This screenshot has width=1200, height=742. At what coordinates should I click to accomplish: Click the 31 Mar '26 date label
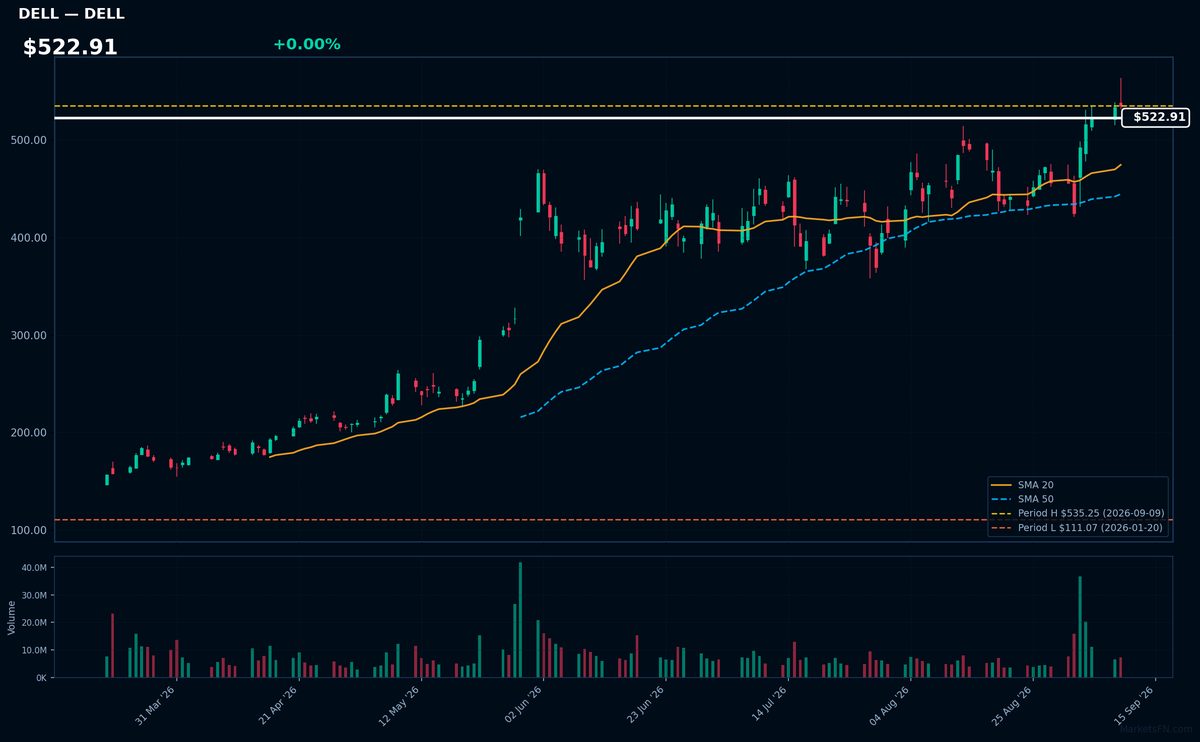tap(156, 704)
